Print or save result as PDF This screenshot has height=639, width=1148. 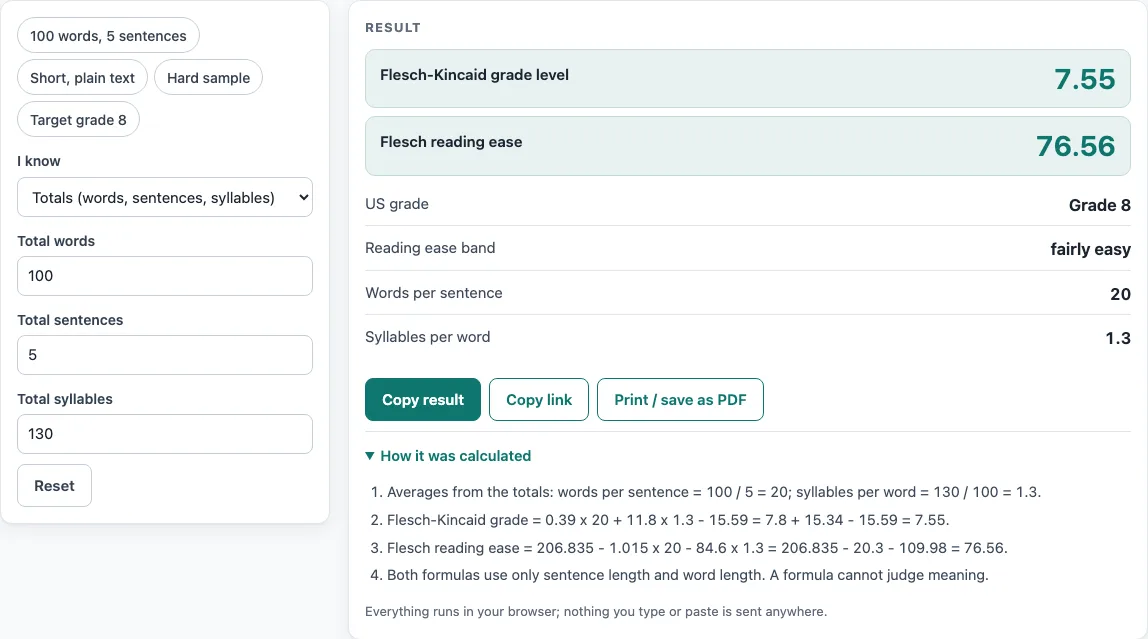pyautogui.click(x=680, y=400)
